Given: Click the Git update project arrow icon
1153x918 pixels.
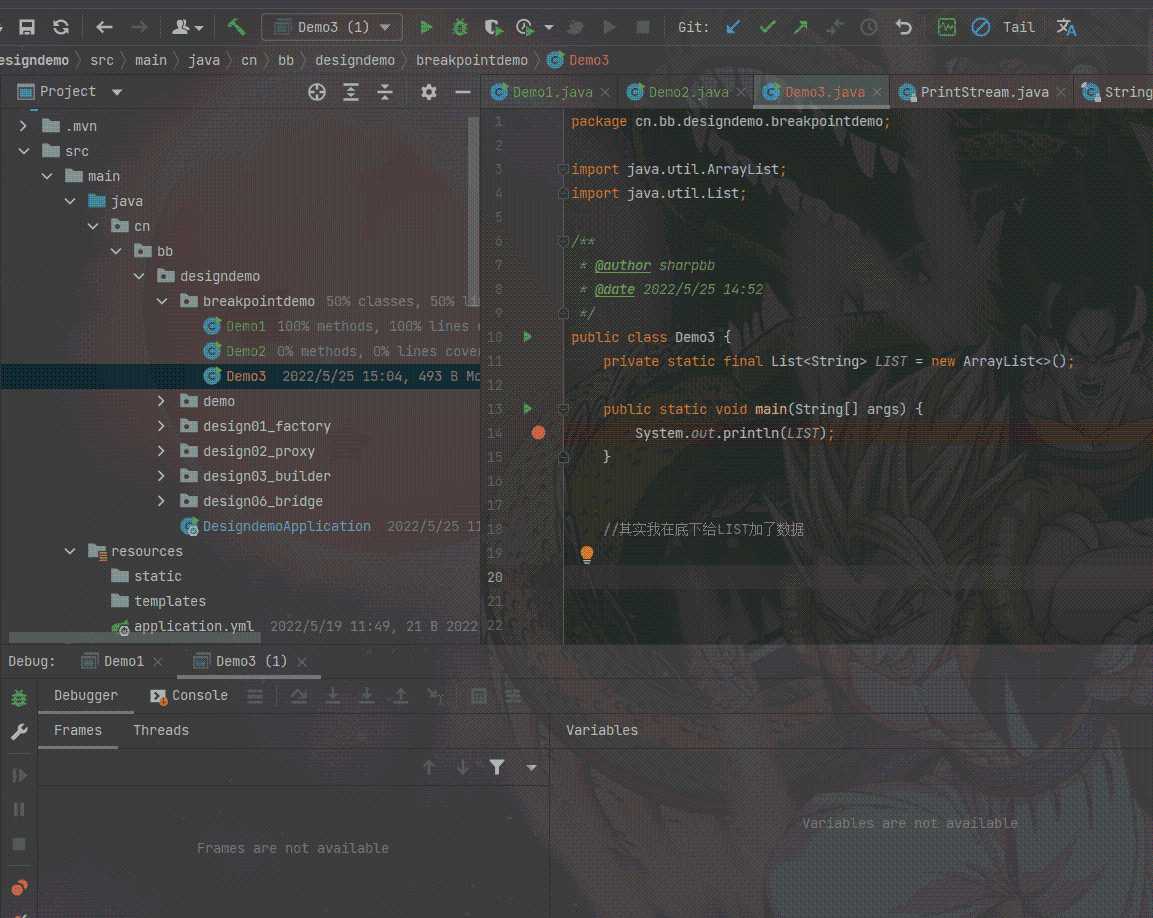Looking at the screenshot, I should [x=733, y=27].
